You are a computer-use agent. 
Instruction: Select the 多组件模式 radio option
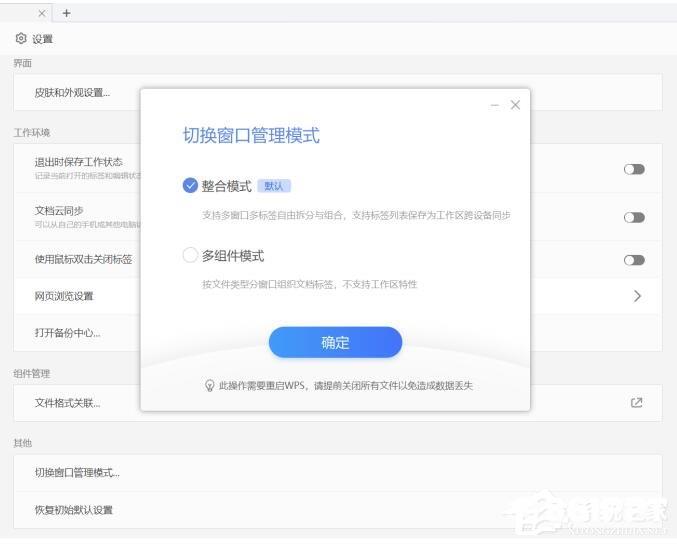pos(190,255)
